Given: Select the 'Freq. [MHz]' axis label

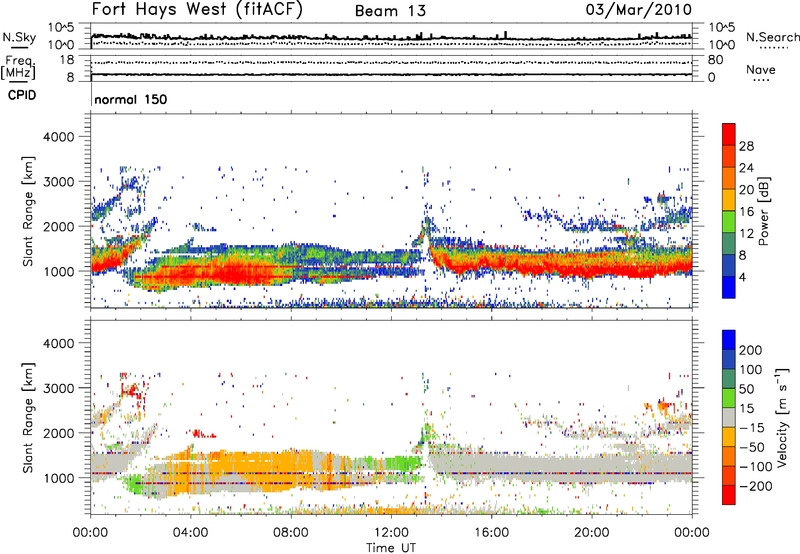Looking at the screenshot, I should tap(18, 68).
